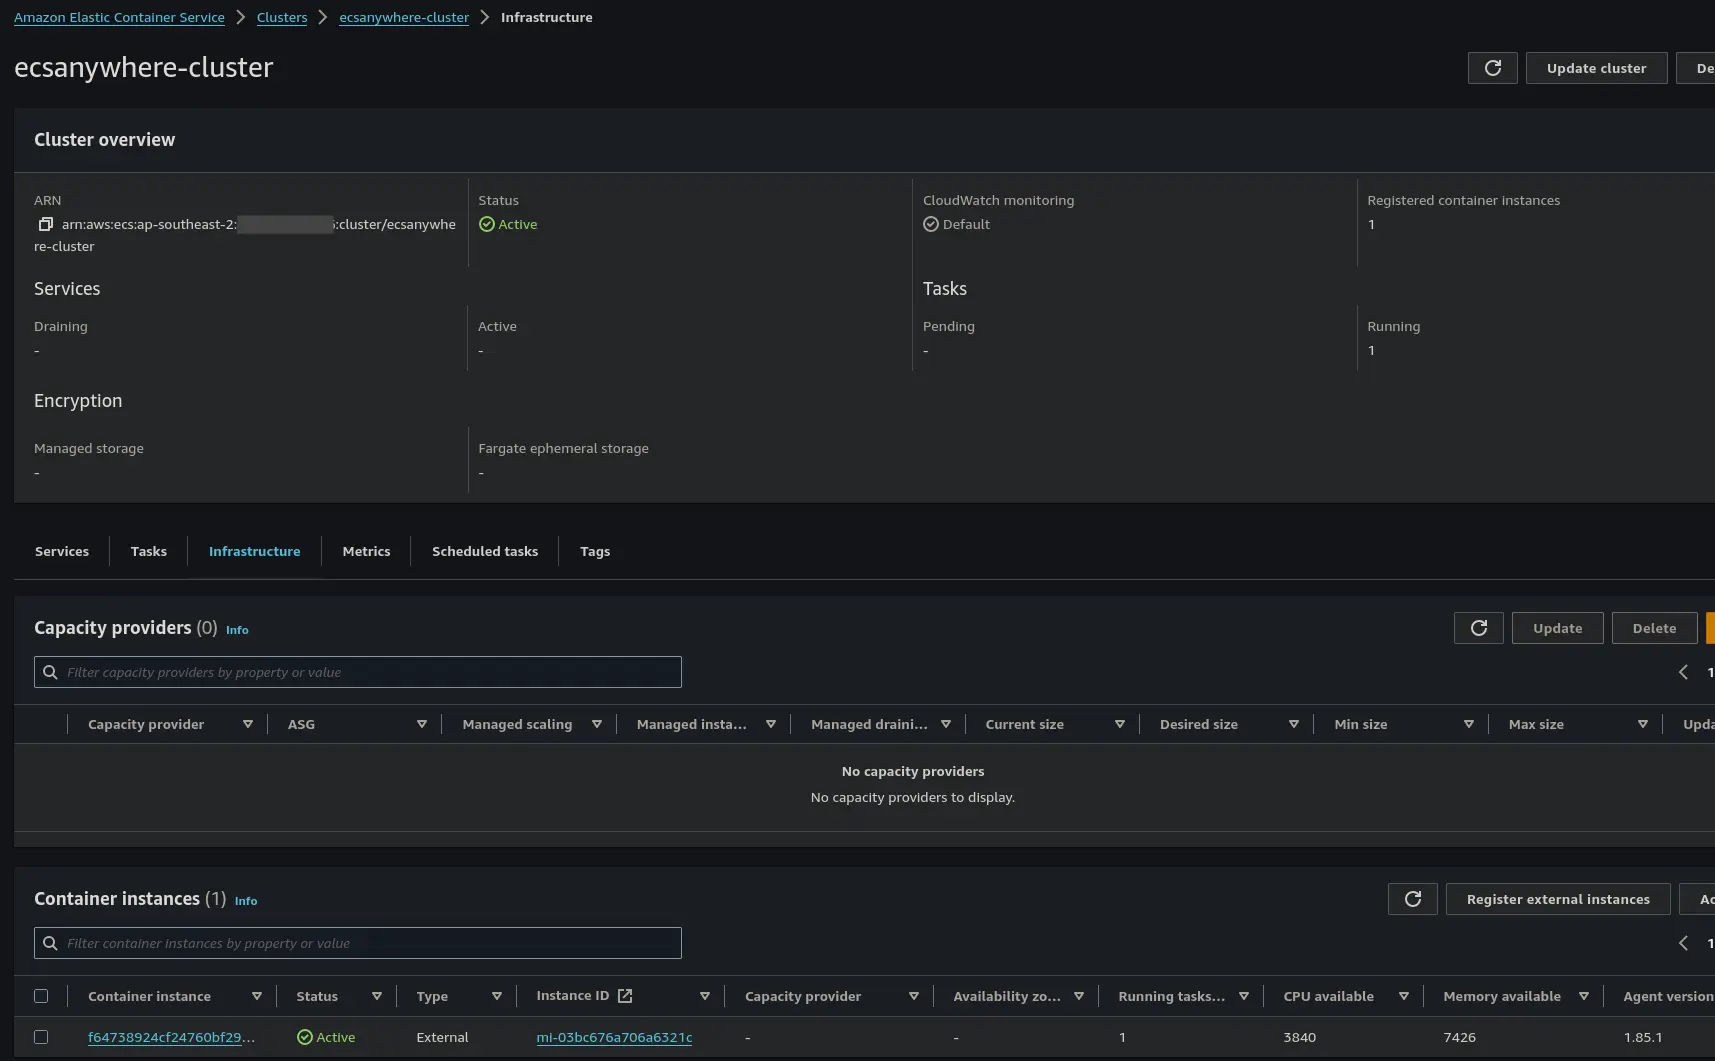Toggle select-all checkbox in Container instances header
The image size is (1715, 1061).
41,996
